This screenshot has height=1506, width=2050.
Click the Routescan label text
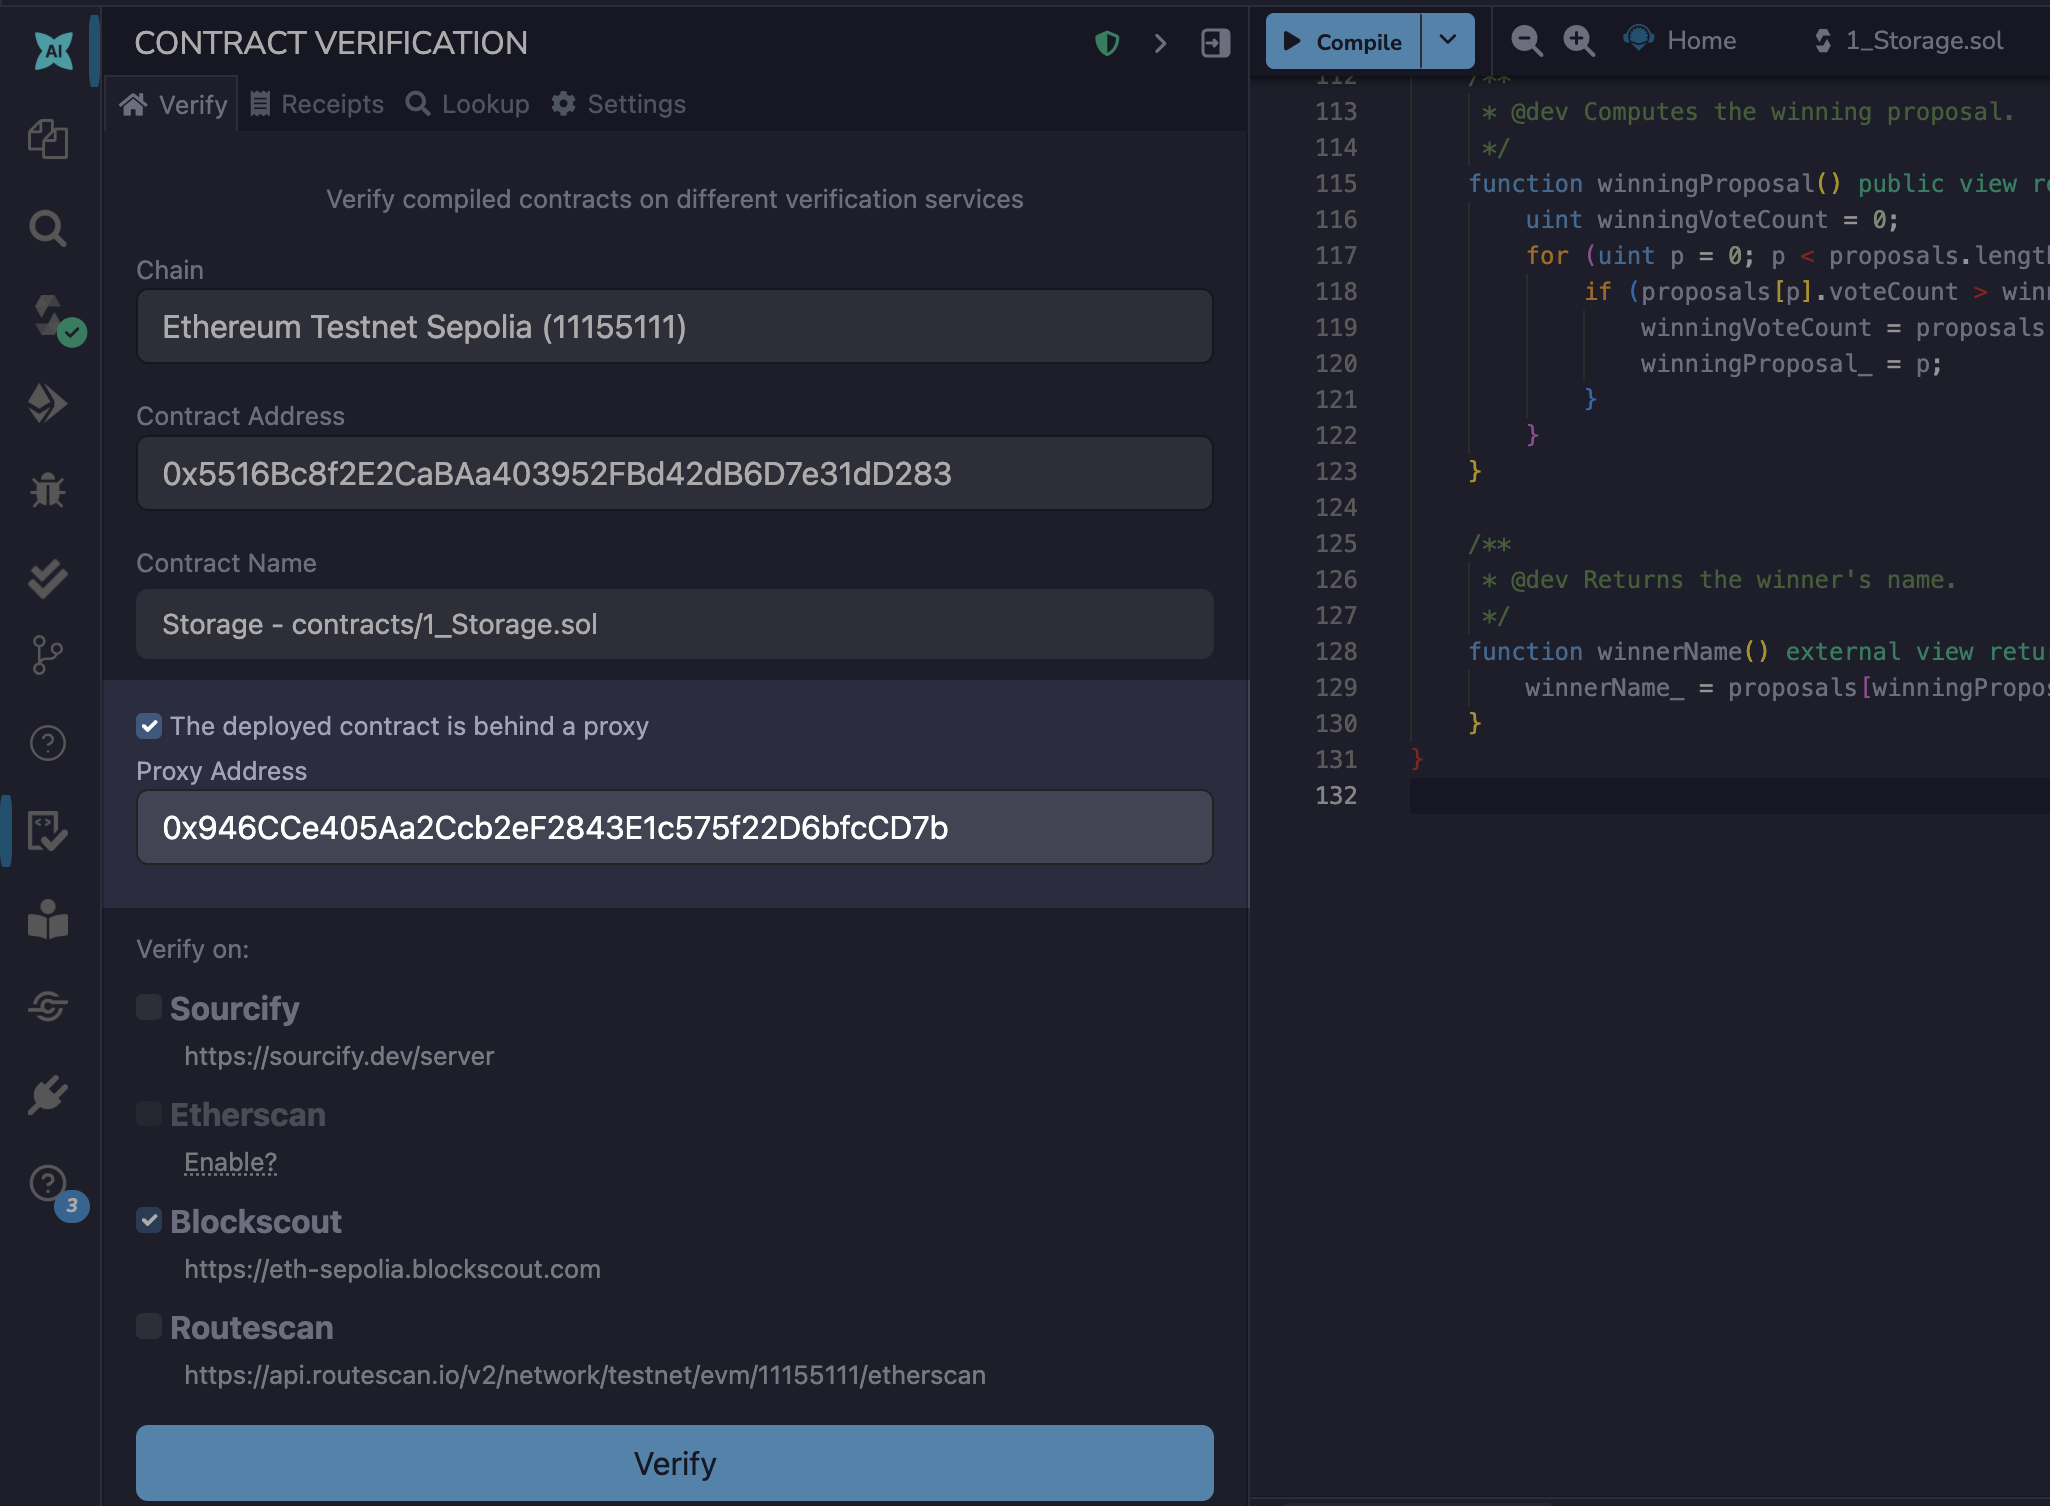click(x=252, y=1328)
